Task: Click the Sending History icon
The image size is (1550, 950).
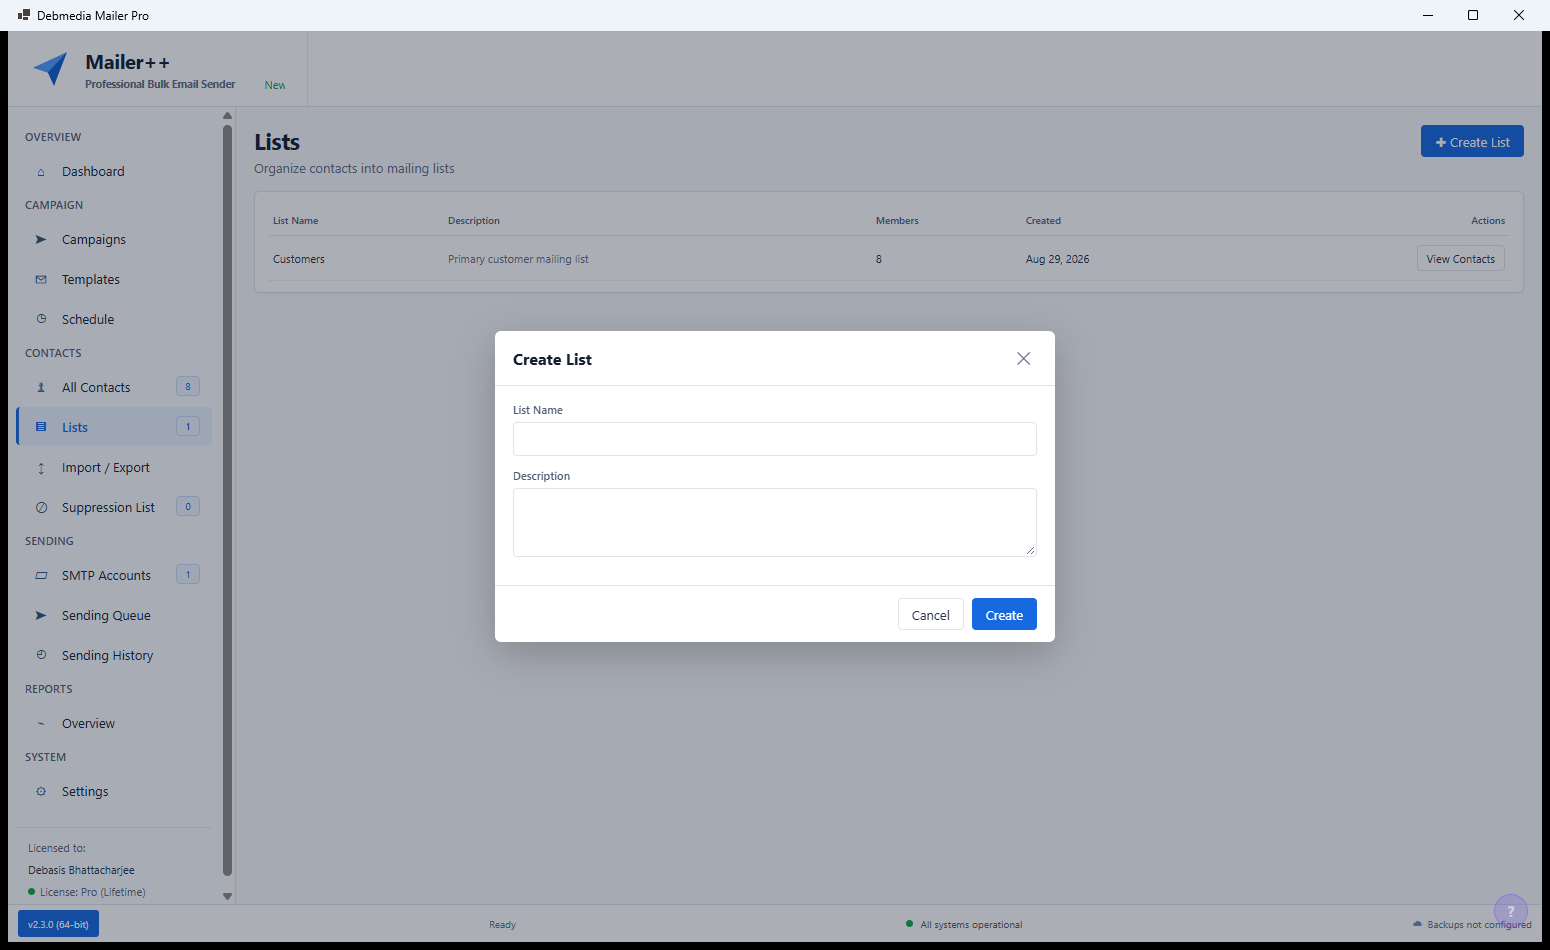Action: [x=41, y=656]
